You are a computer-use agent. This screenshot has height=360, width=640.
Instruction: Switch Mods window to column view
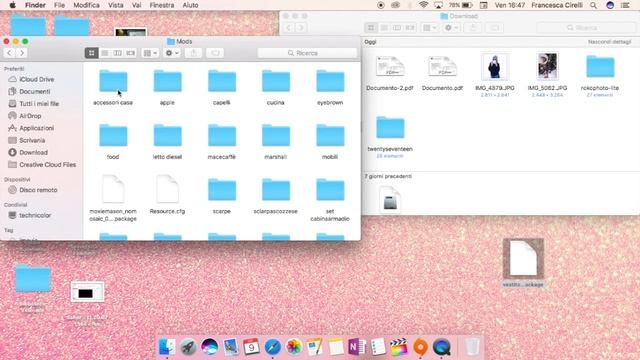point(118,53)
